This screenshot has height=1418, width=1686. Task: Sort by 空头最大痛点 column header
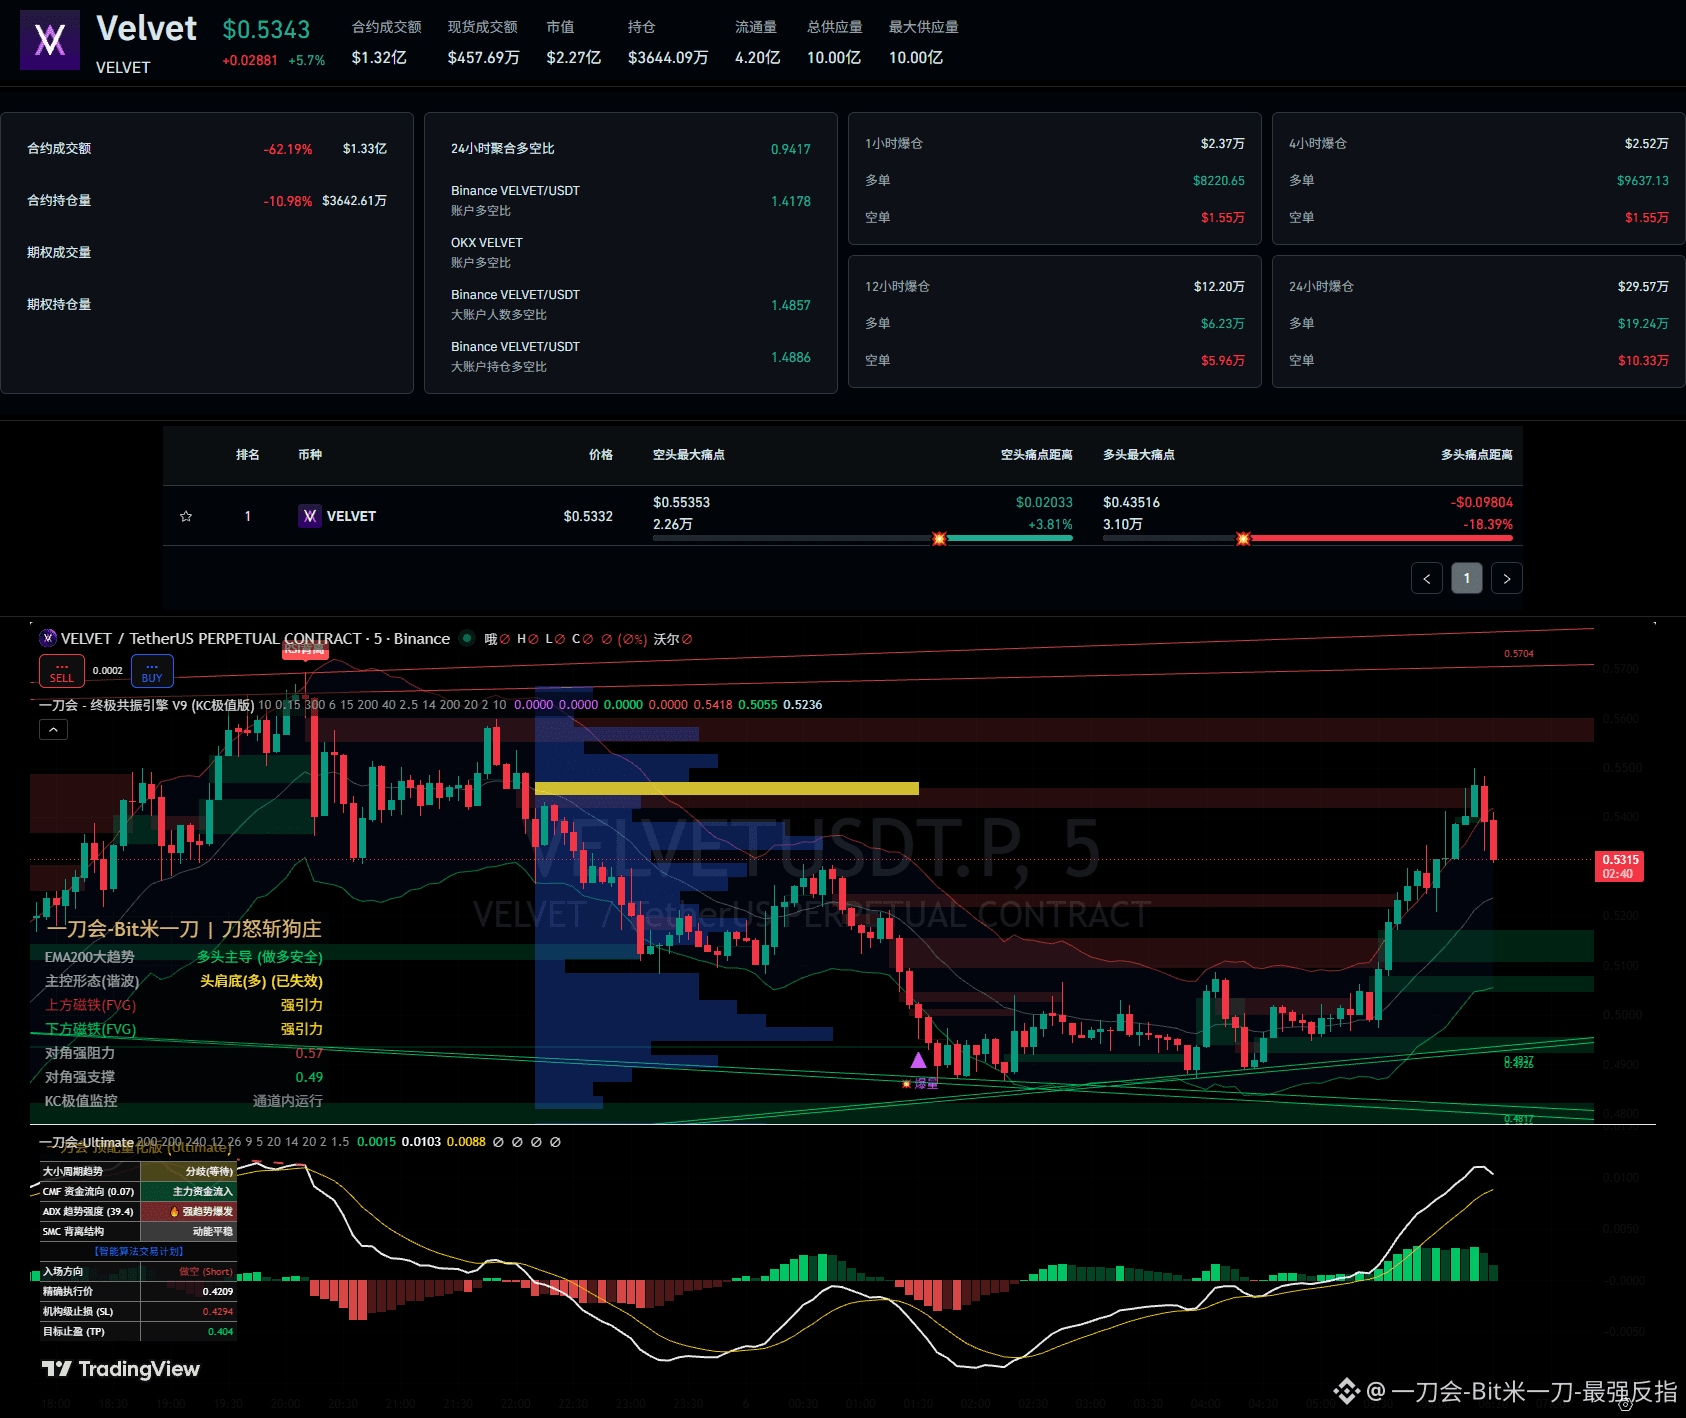(x=689, y=455)
